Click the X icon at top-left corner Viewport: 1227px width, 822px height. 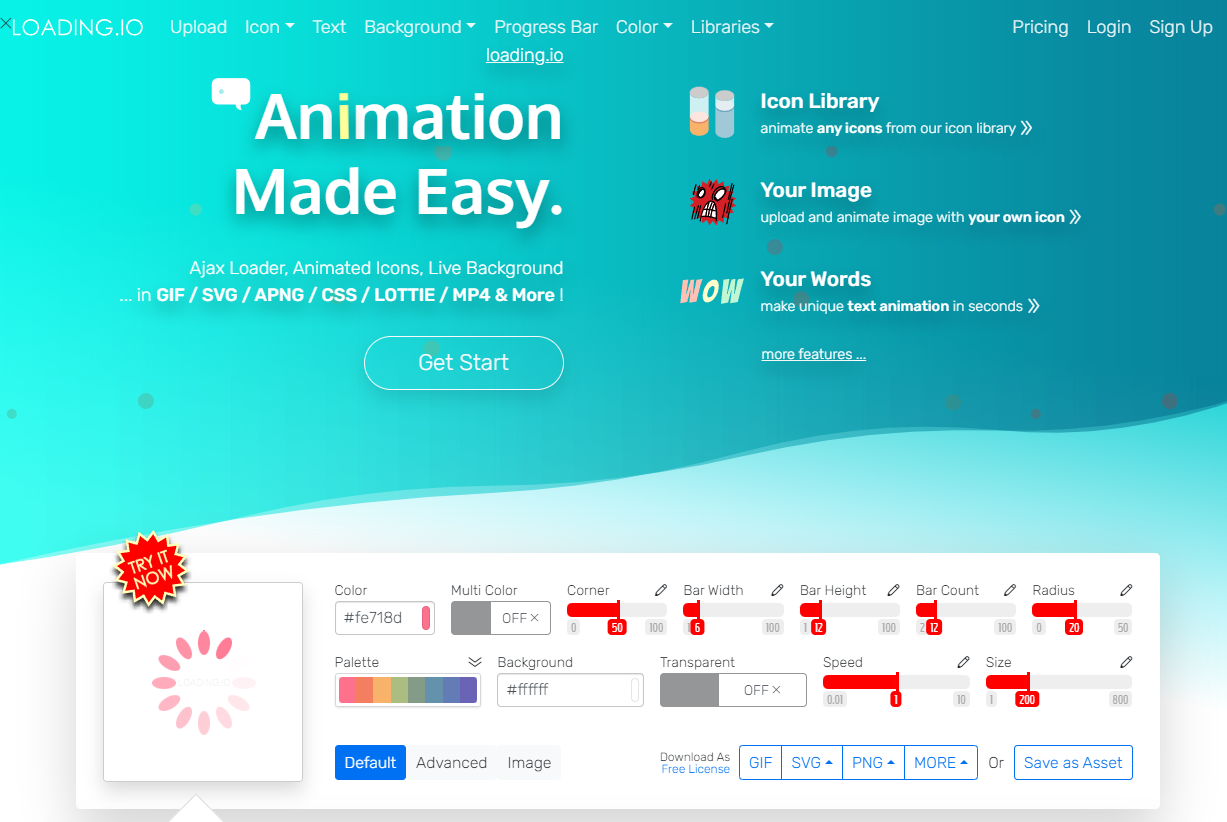(6, 22)
